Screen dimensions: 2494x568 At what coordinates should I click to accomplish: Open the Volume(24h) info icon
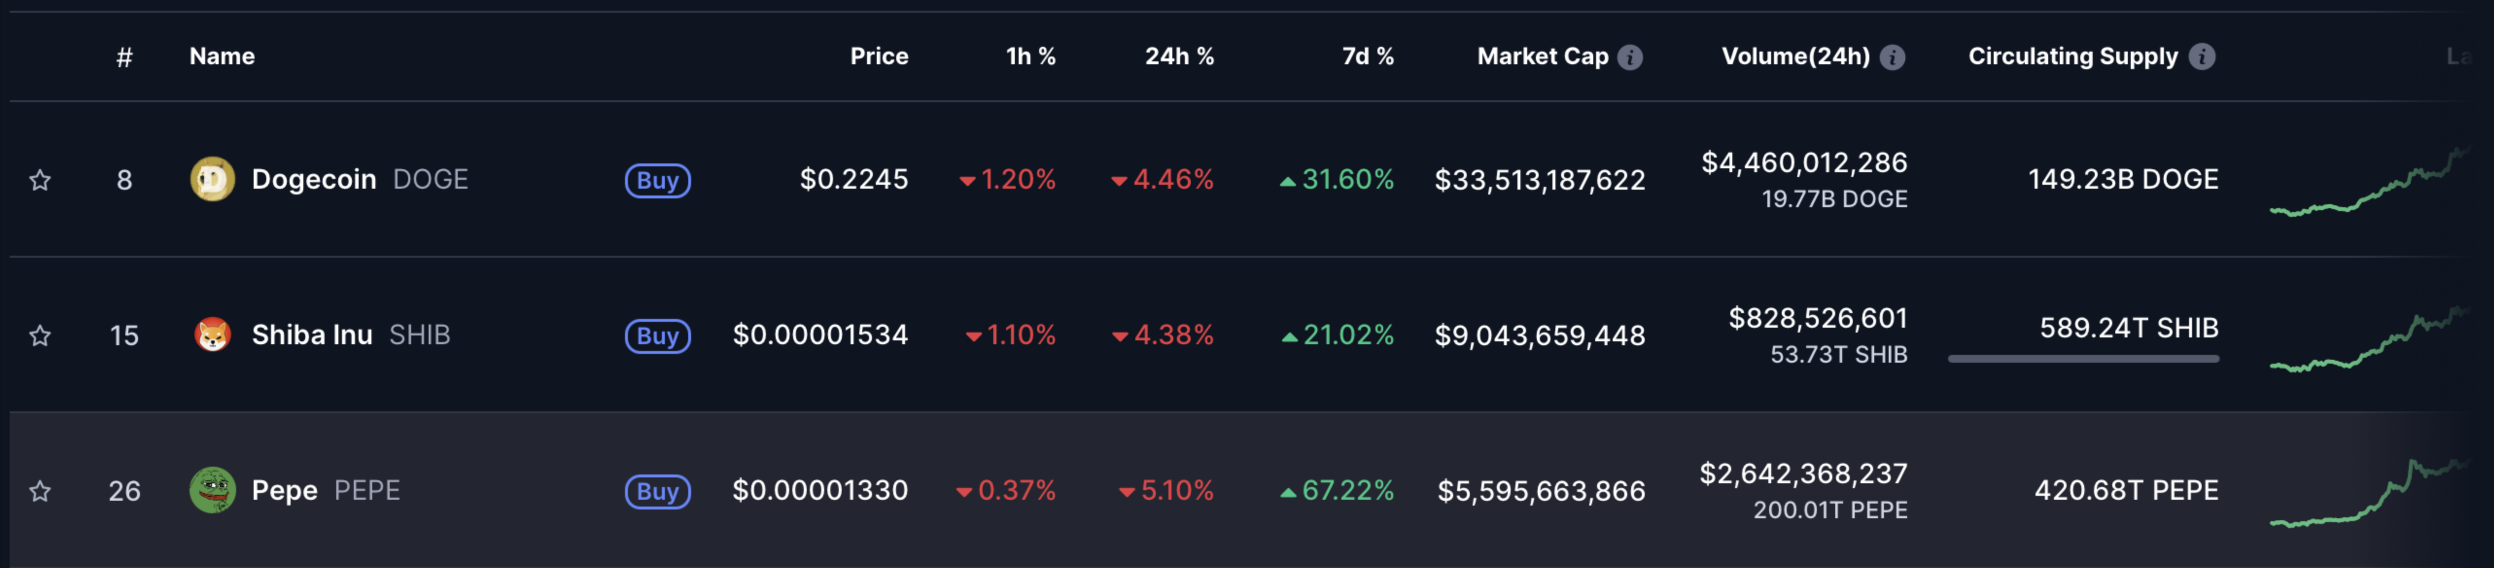click(x=1892, y=57)
